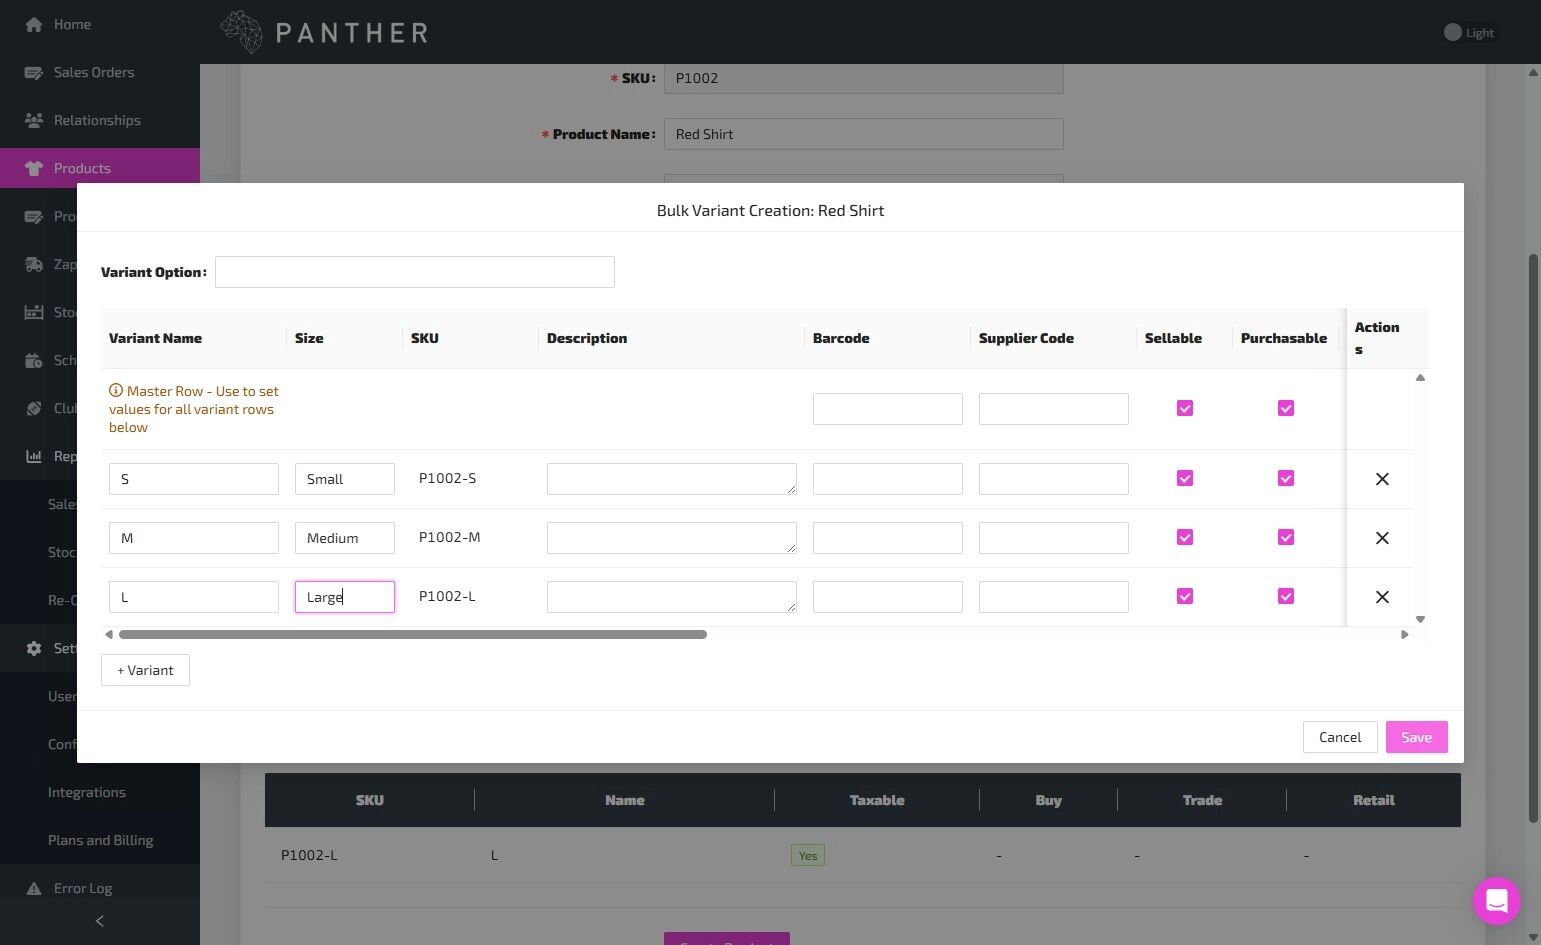Image resolution: width=1541 pixels, height=945 pixels.
Task: Click the SKU field showing P1002
Action: [864, 78]
